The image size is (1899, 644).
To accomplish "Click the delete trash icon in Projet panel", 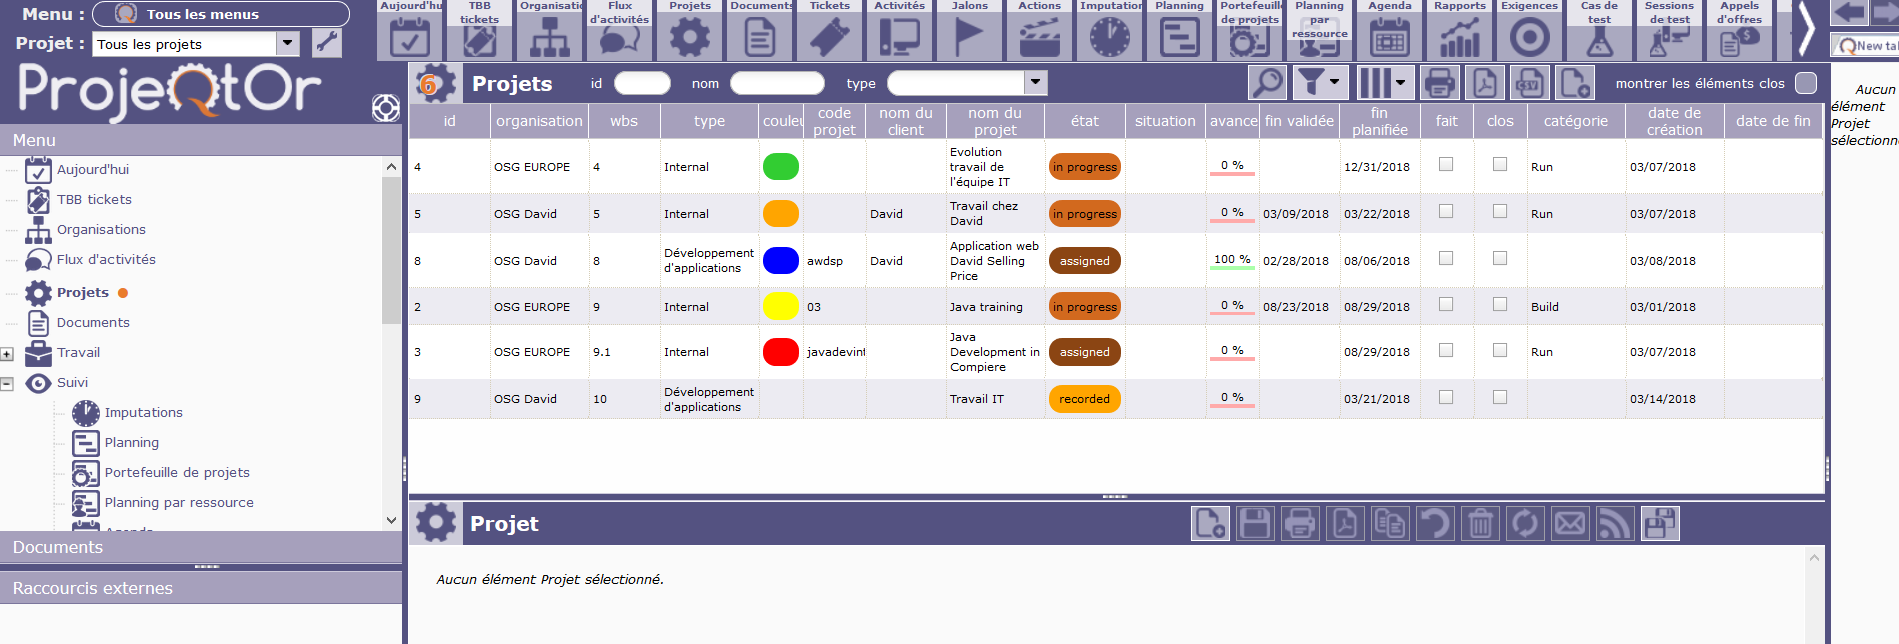I will tap(1480, 523).
